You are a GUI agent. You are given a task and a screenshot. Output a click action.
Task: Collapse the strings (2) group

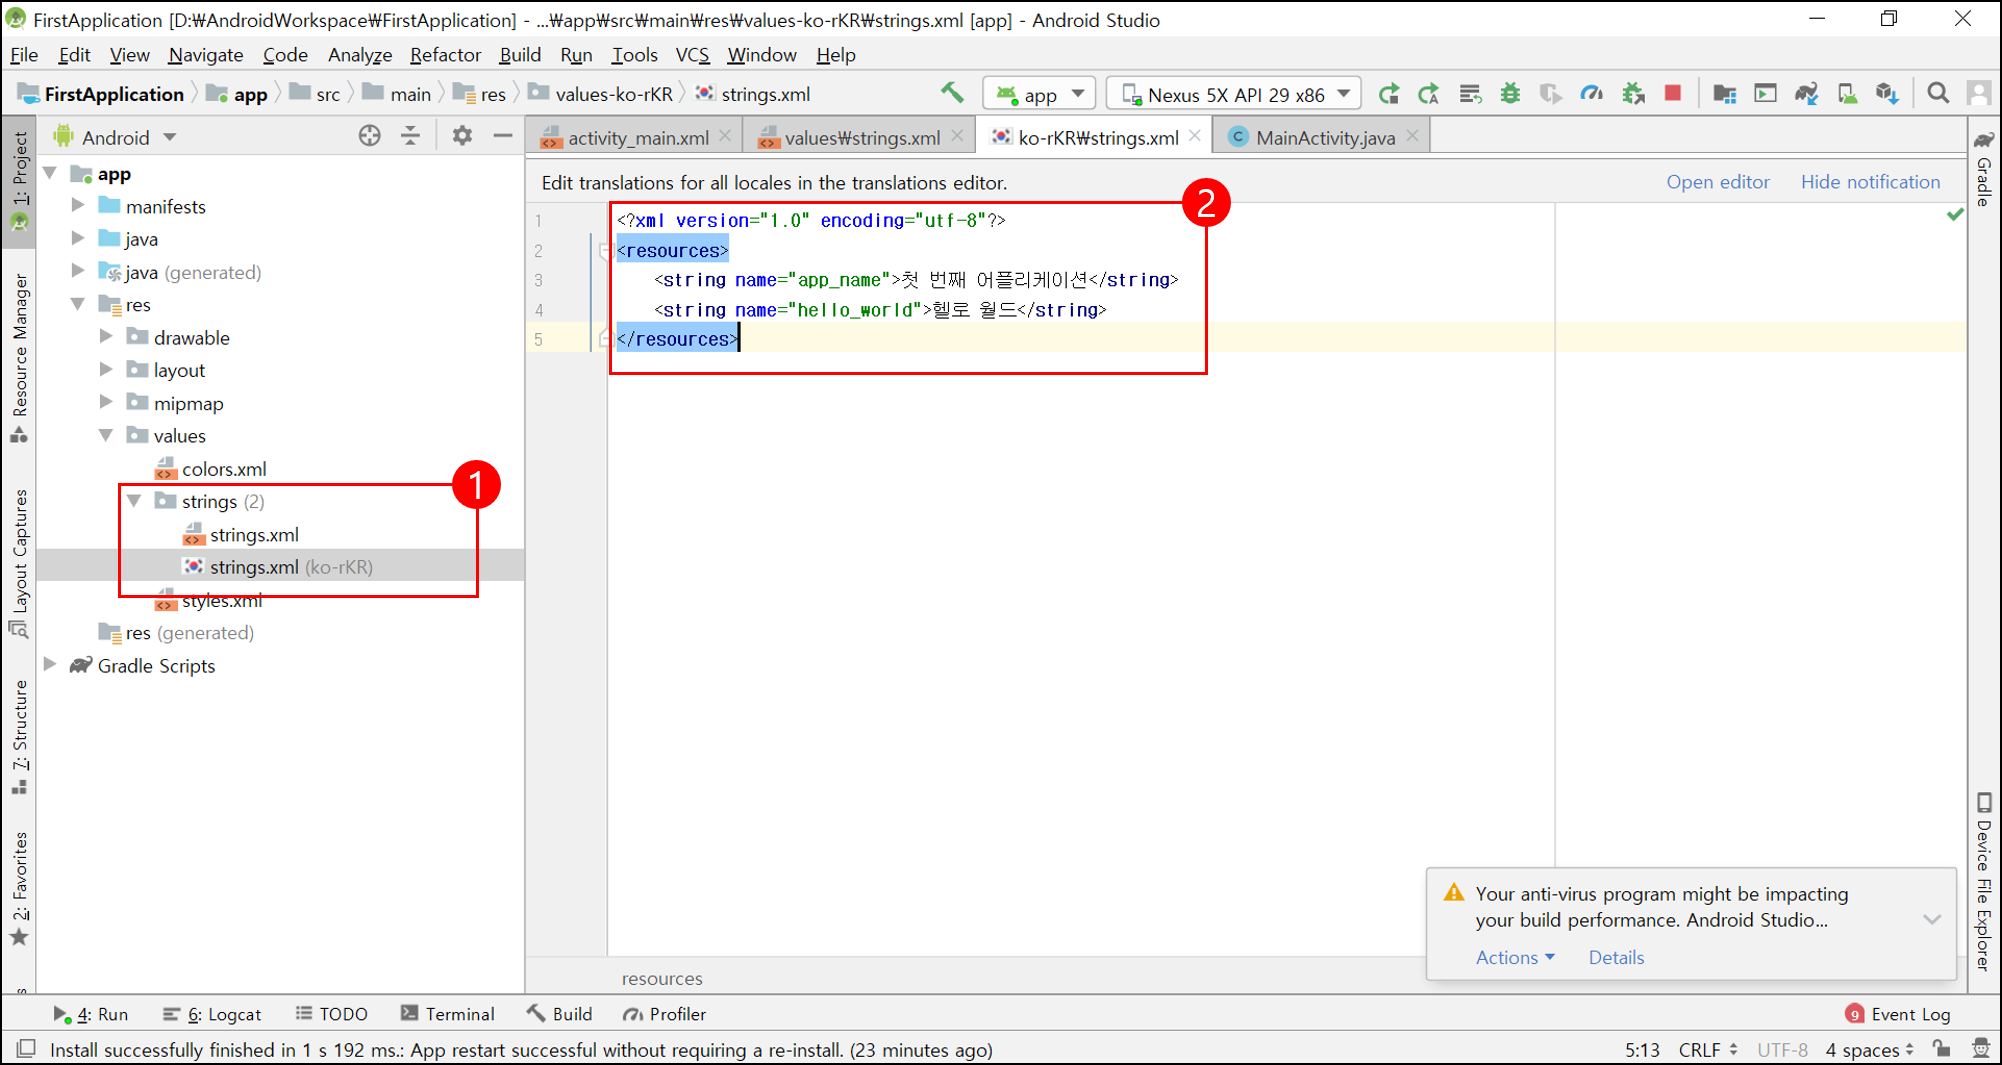(x=134, y=501)
